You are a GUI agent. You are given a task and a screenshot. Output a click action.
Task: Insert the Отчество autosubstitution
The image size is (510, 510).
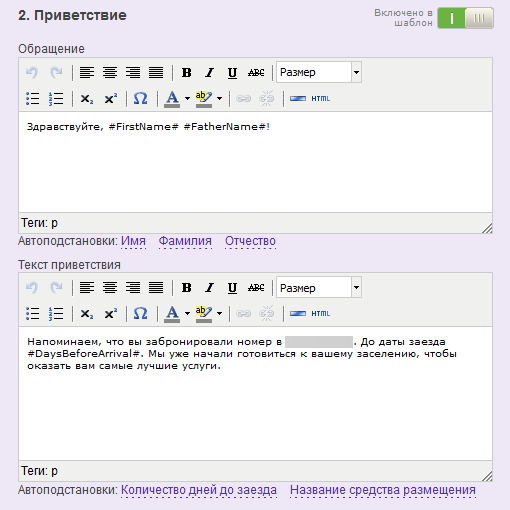tap(250, 241)
